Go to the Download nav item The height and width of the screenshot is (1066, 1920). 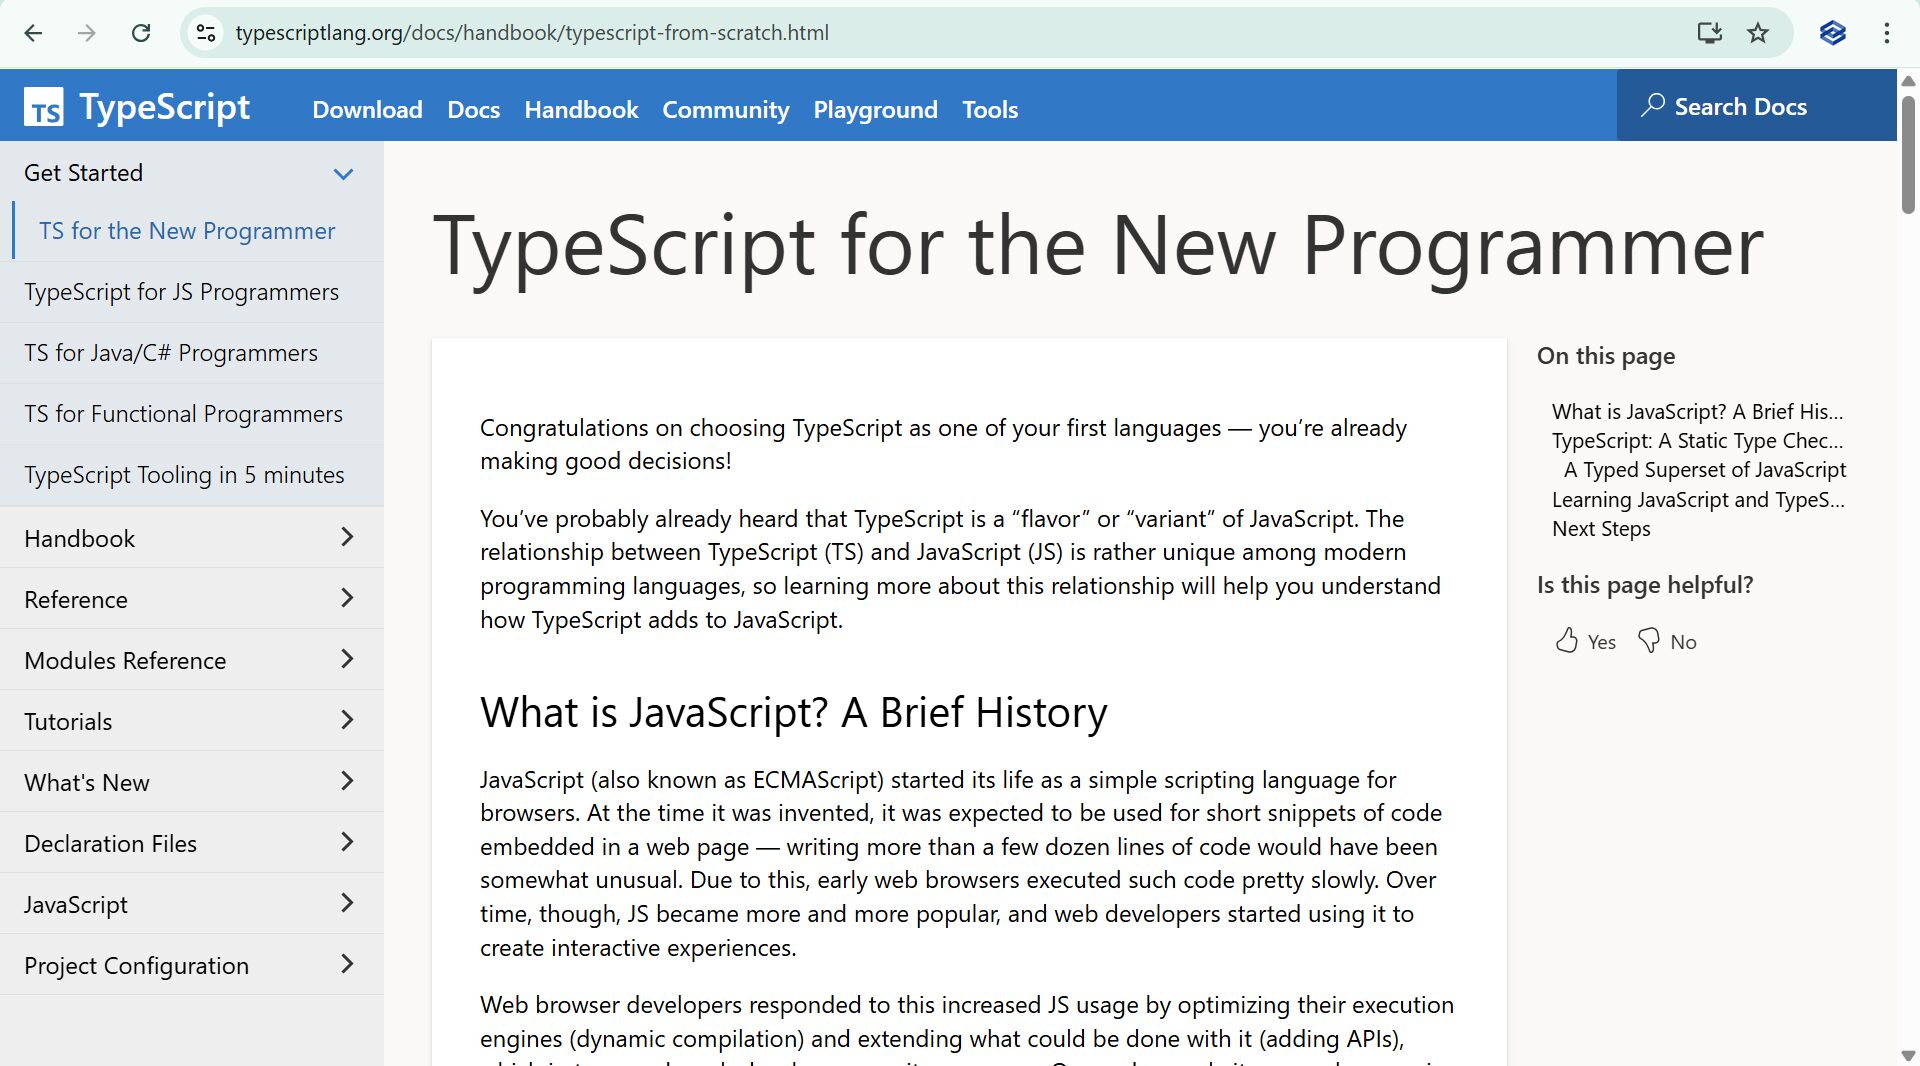(x=367, y=110)
